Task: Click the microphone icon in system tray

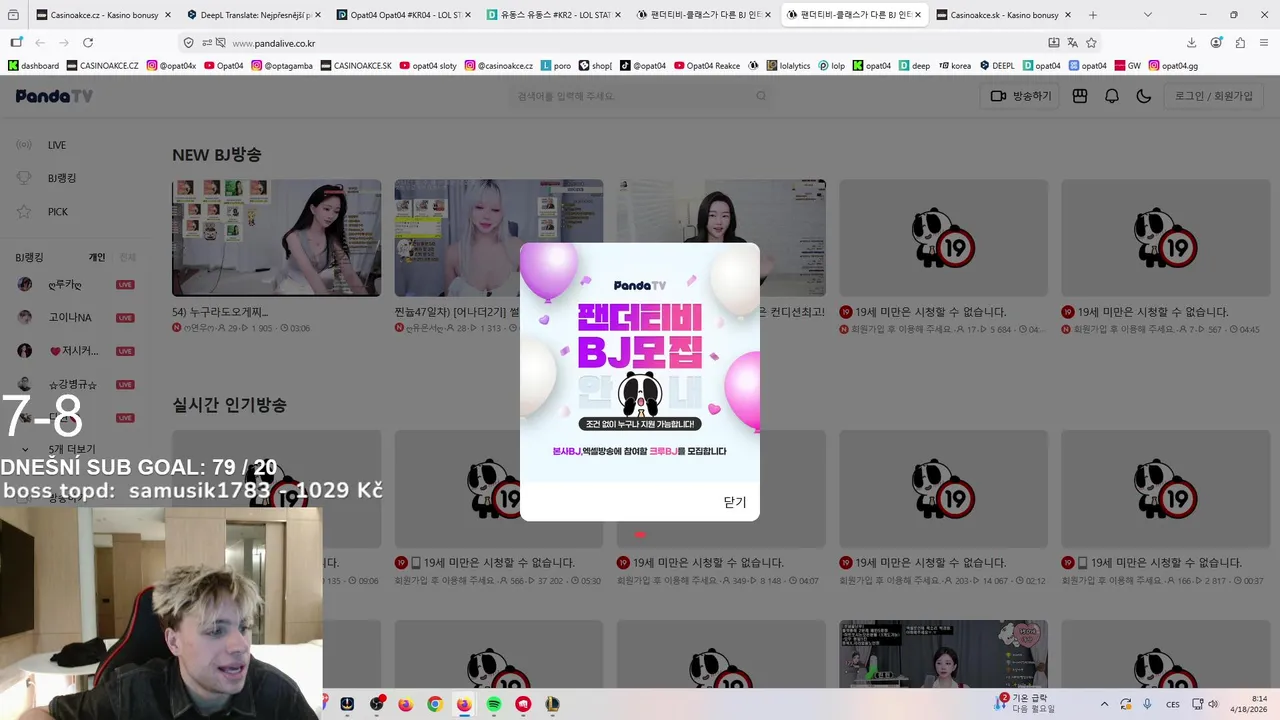Action: tap(1147, 704)
